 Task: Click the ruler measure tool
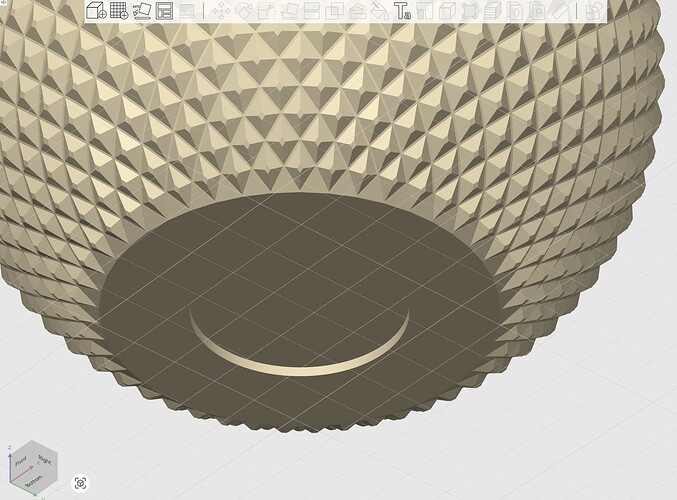pyautogui.click(x=560, y=11)
